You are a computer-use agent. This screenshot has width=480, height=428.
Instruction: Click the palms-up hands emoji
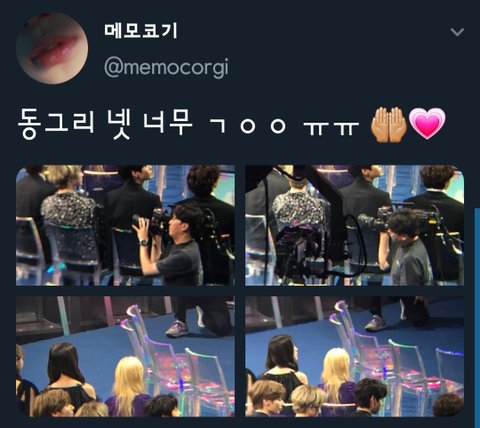click(389, 125)
